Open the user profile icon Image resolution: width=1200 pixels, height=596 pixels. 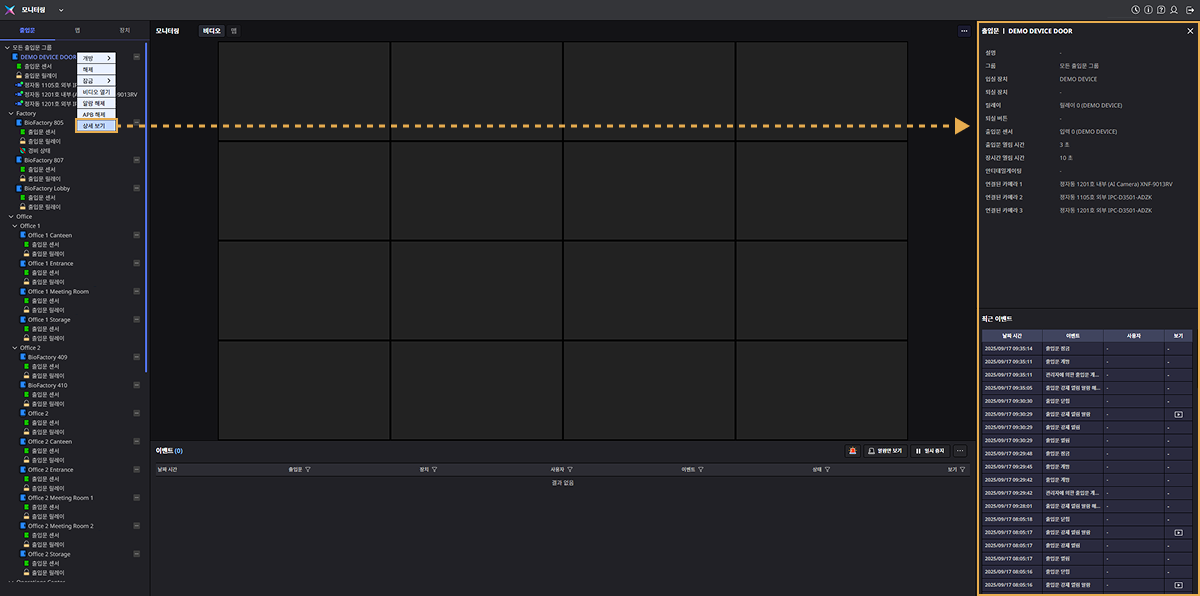pyautogui.click(x=1173, y=9)
